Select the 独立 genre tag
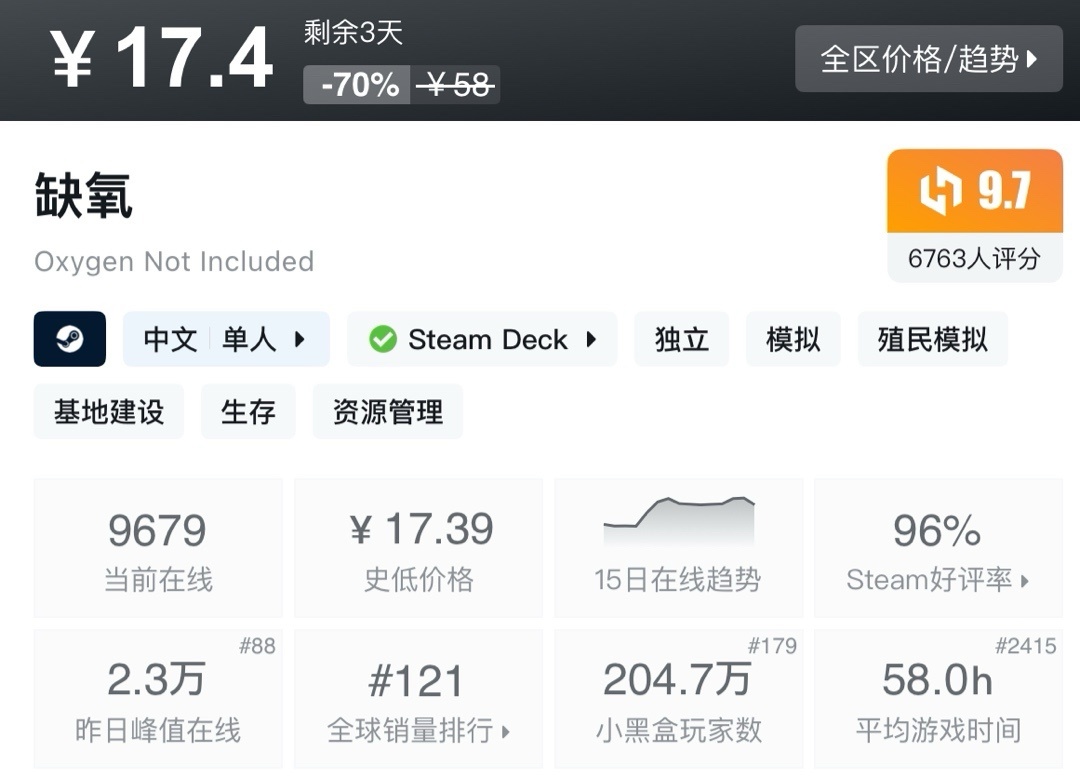Image resolution: width=1080 pixels, height=778 pixels. (681, 339)
